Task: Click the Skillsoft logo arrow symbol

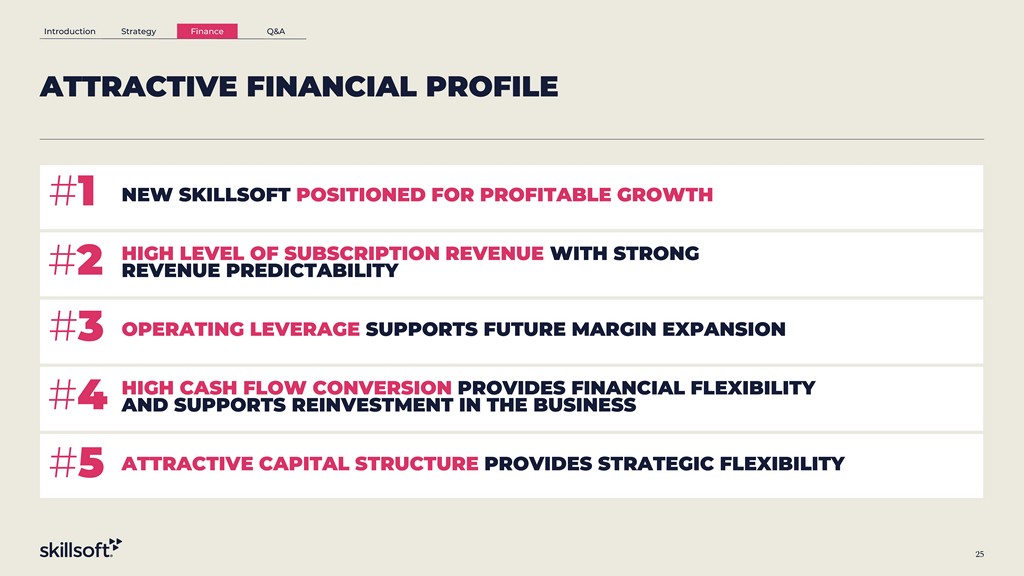Action: tap(115, 543)
